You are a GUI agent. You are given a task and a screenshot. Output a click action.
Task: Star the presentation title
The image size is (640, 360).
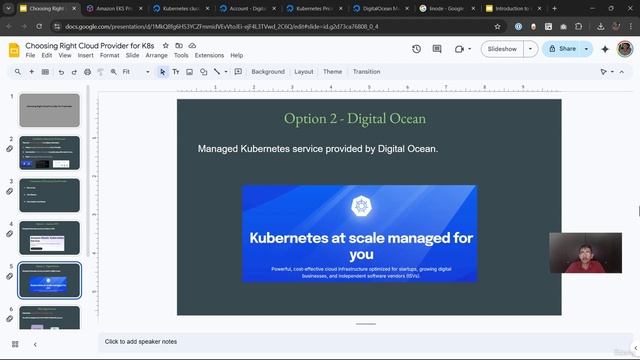tap(165, 45)
